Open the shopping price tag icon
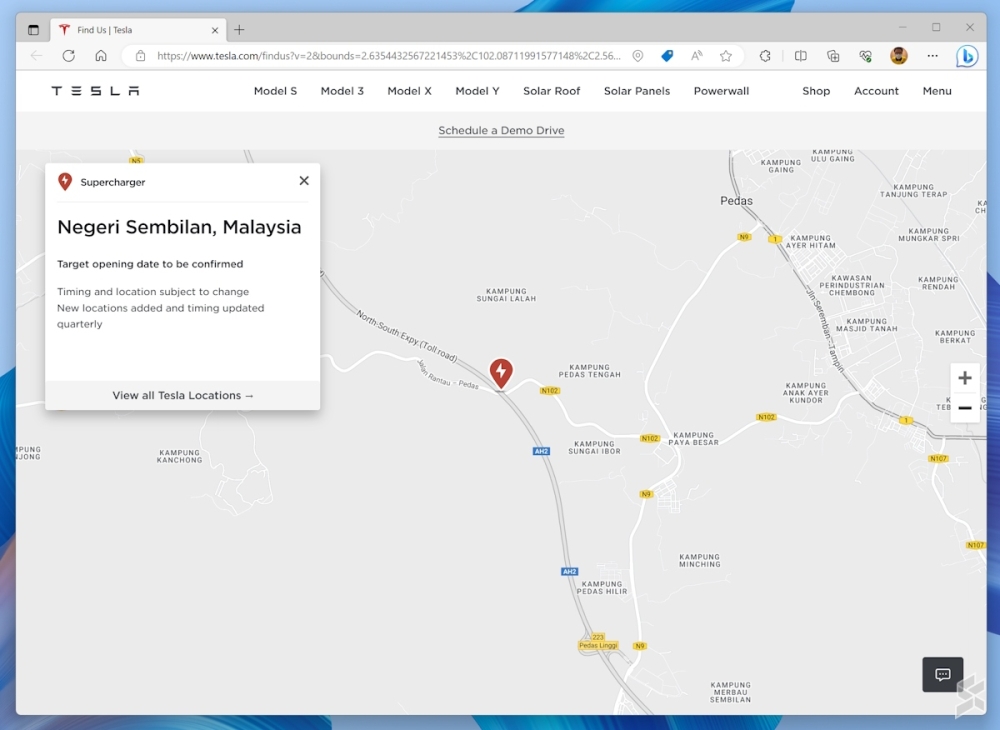The width and height of the screenshot is (1000, 730). click(x=667, y=56)
